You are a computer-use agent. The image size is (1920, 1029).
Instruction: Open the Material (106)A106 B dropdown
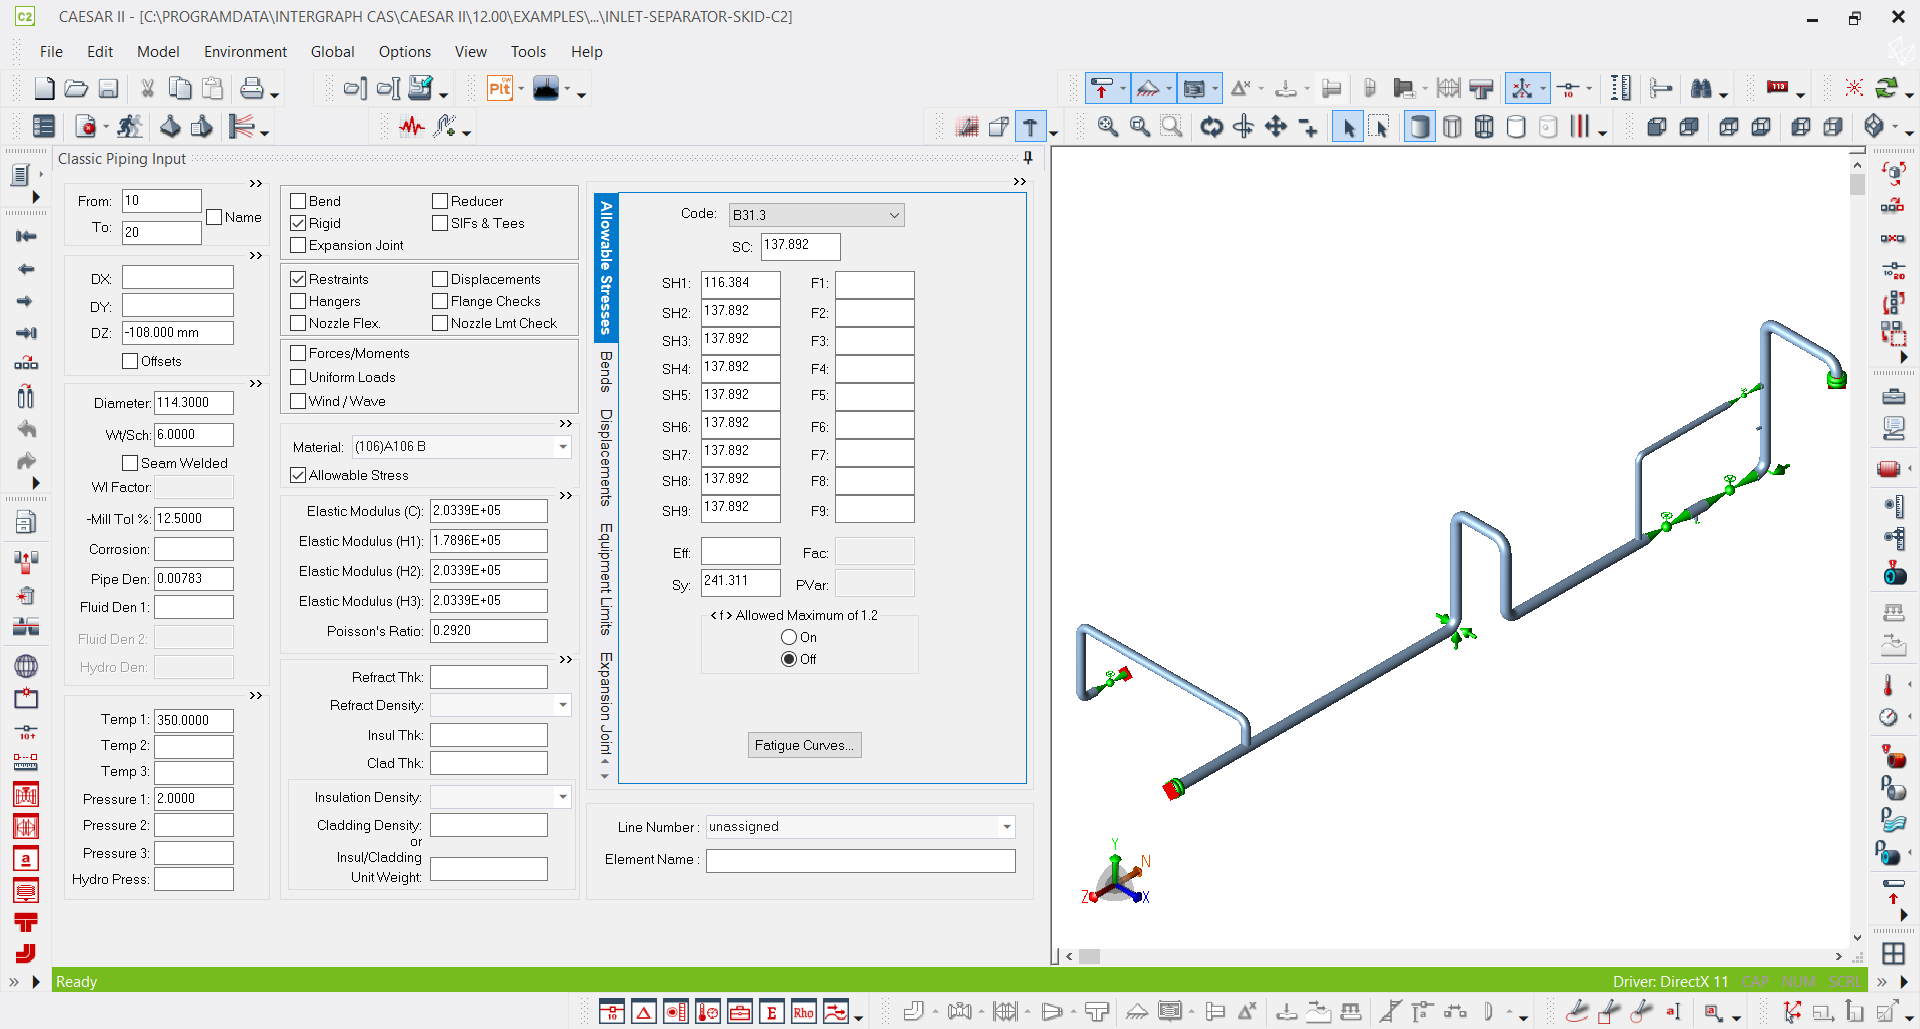coord(563,447)
